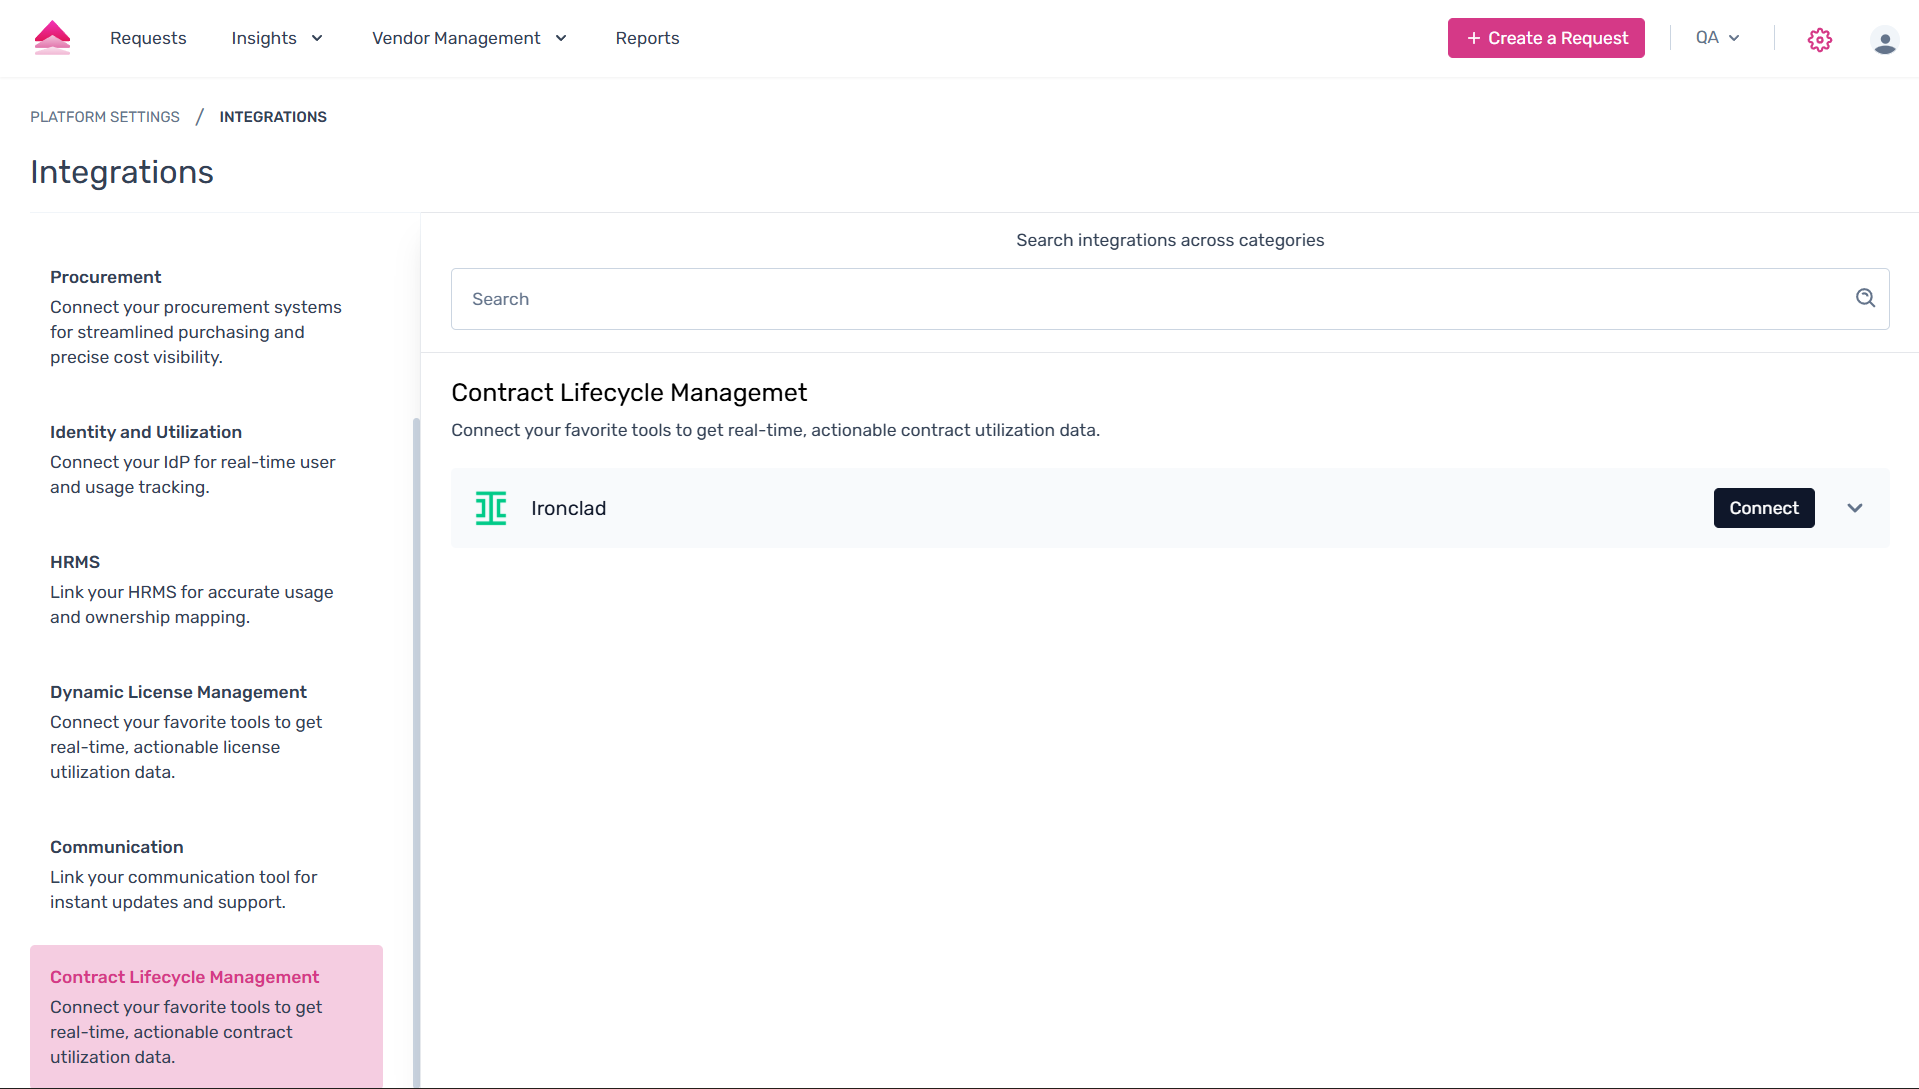This screenshot has width=1919, height=1089.
Task: Open the user profile avatar
Action: 1884,40
